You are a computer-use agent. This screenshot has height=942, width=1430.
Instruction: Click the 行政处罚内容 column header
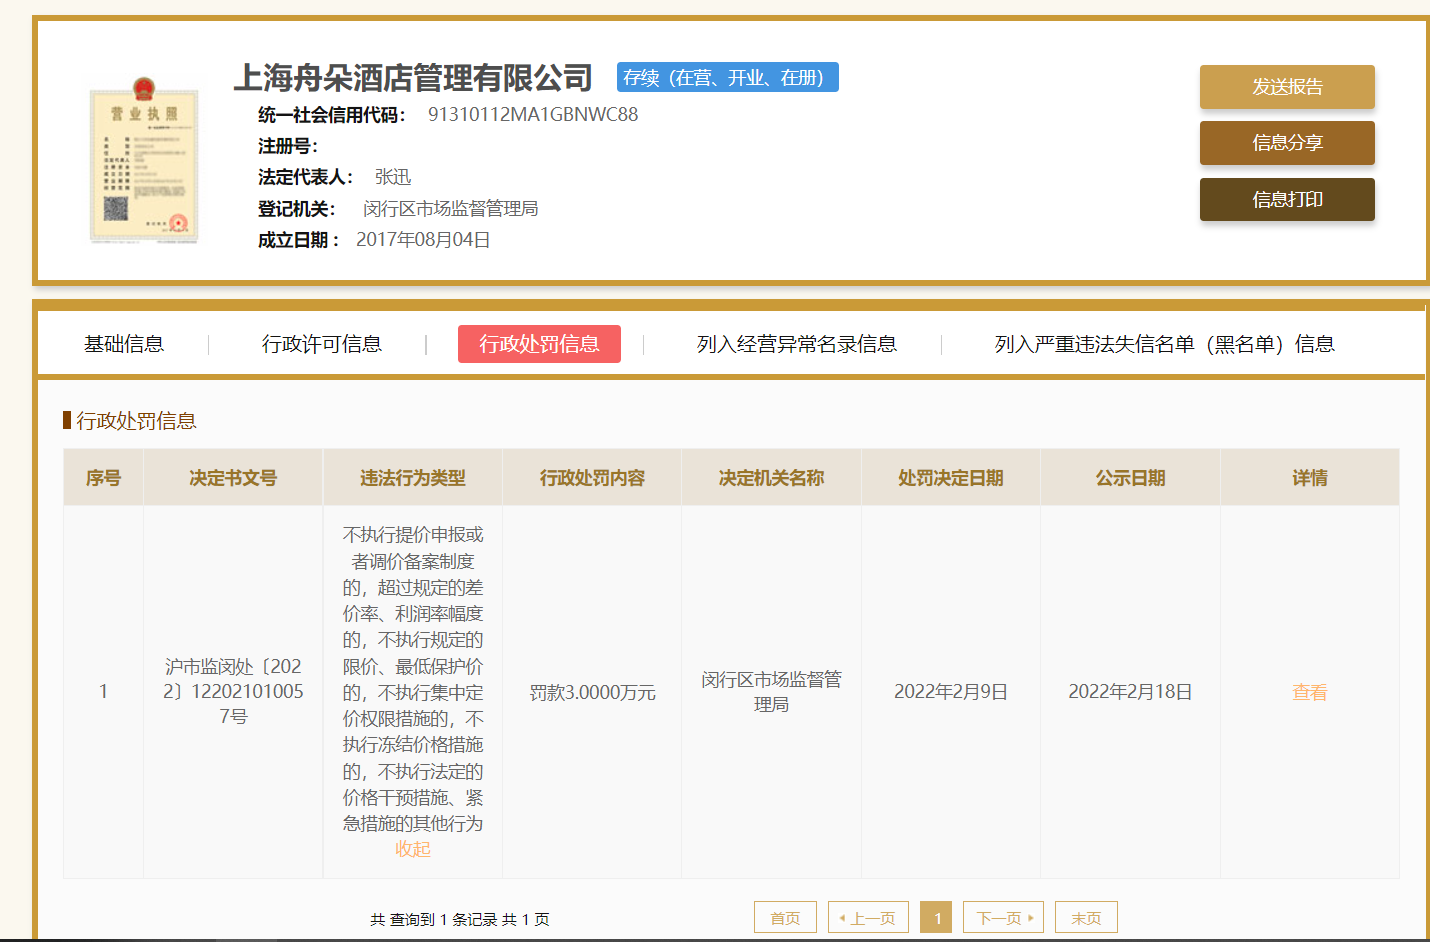tap(592, 478)
